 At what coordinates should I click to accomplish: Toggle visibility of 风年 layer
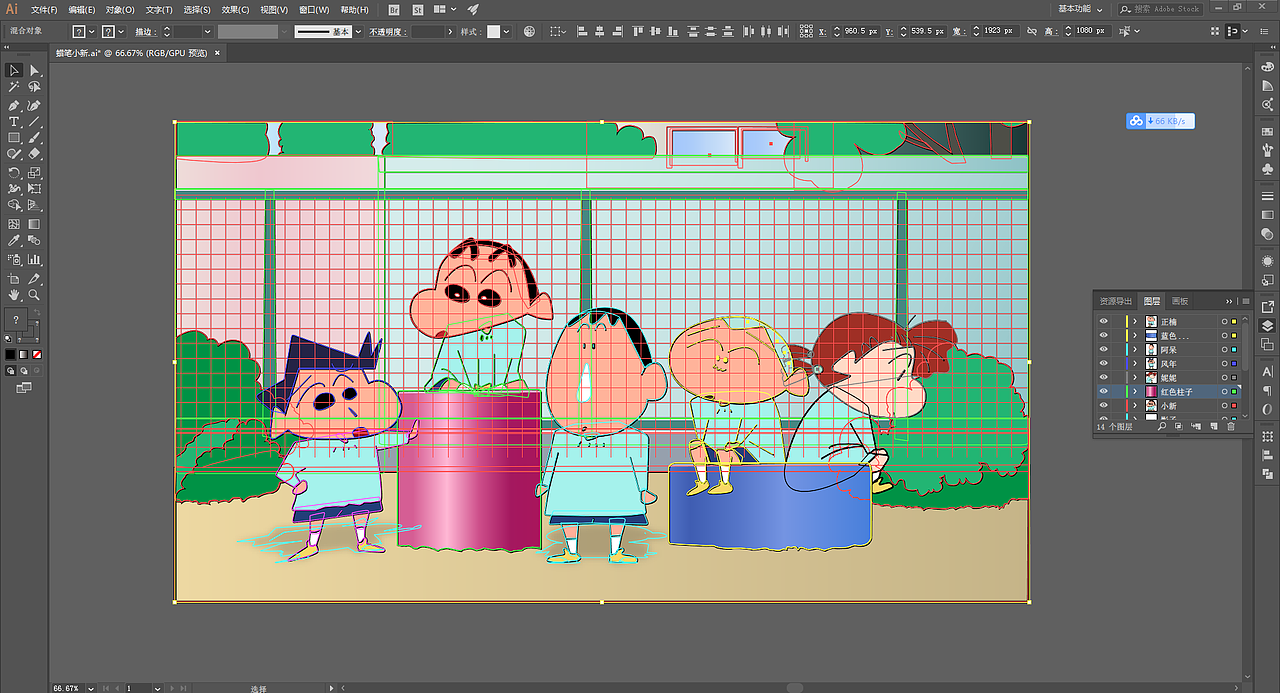(1104, 364)
